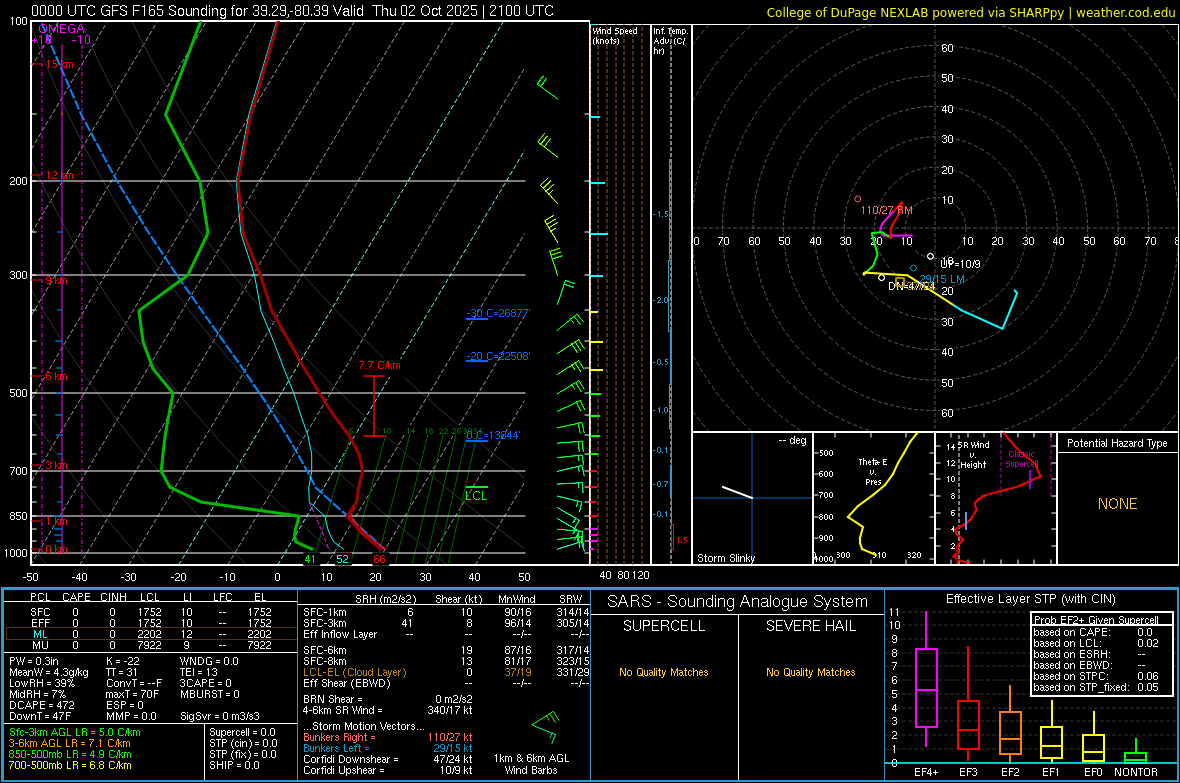Click the red Bunkers right-mover circle marker
1180x783 pixels.
point(858,199)
